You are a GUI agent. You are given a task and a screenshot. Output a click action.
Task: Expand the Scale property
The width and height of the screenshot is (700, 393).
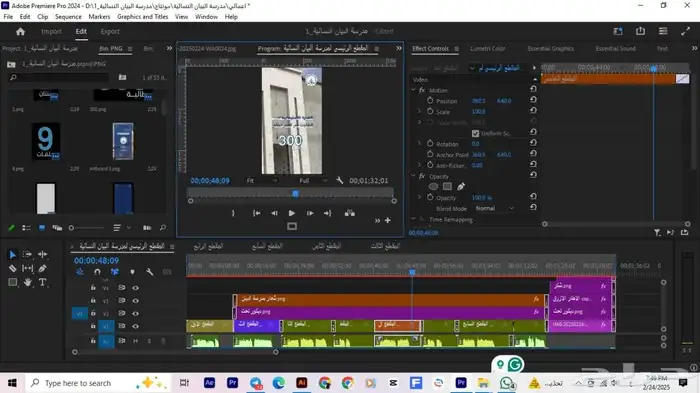[419, 111]
